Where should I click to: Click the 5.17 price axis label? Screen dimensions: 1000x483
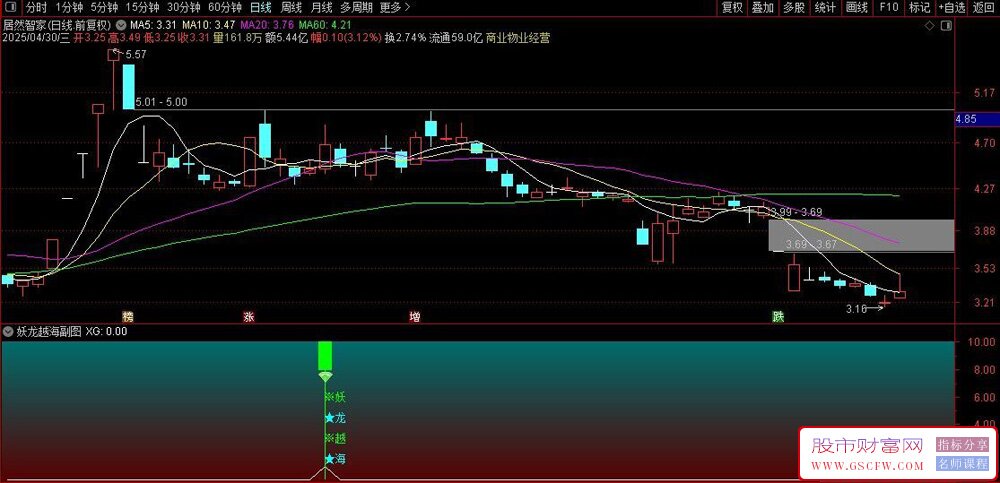985,93
